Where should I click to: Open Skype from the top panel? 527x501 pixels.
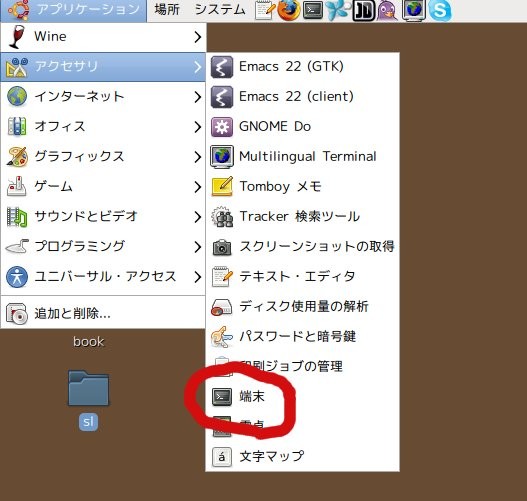(x=440, y=11)
